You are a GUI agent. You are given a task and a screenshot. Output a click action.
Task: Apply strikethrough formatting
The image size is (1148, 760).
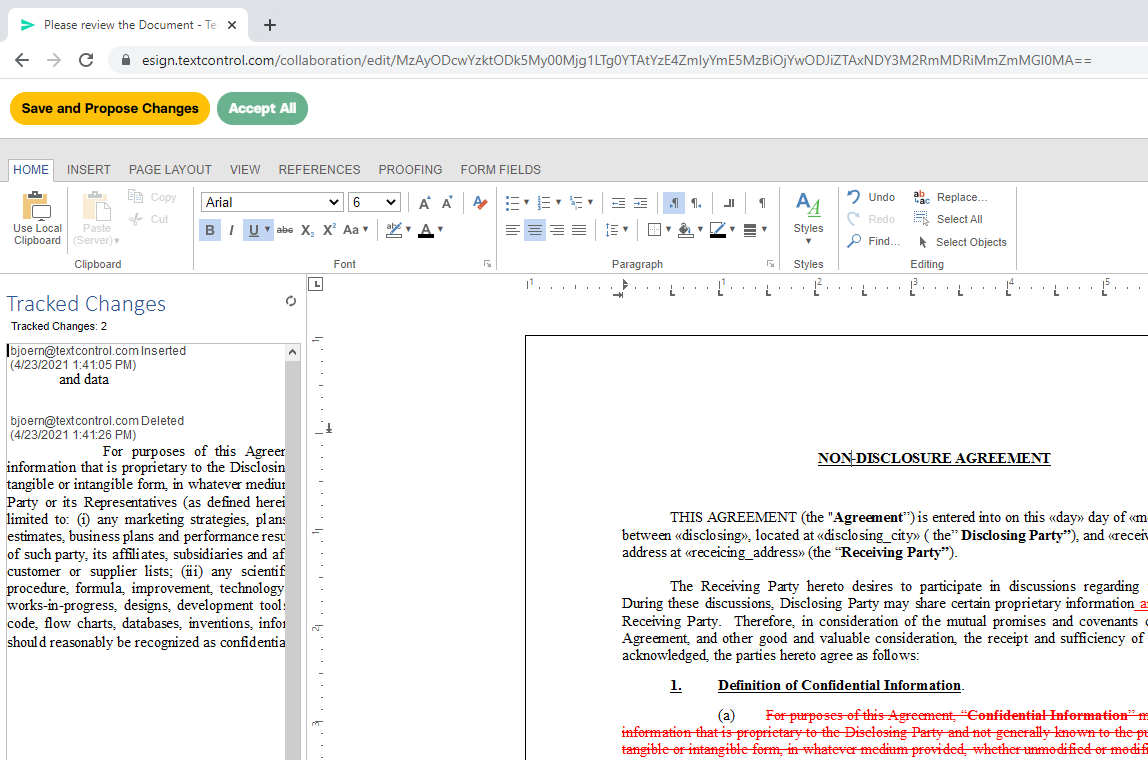coord(285,230)
